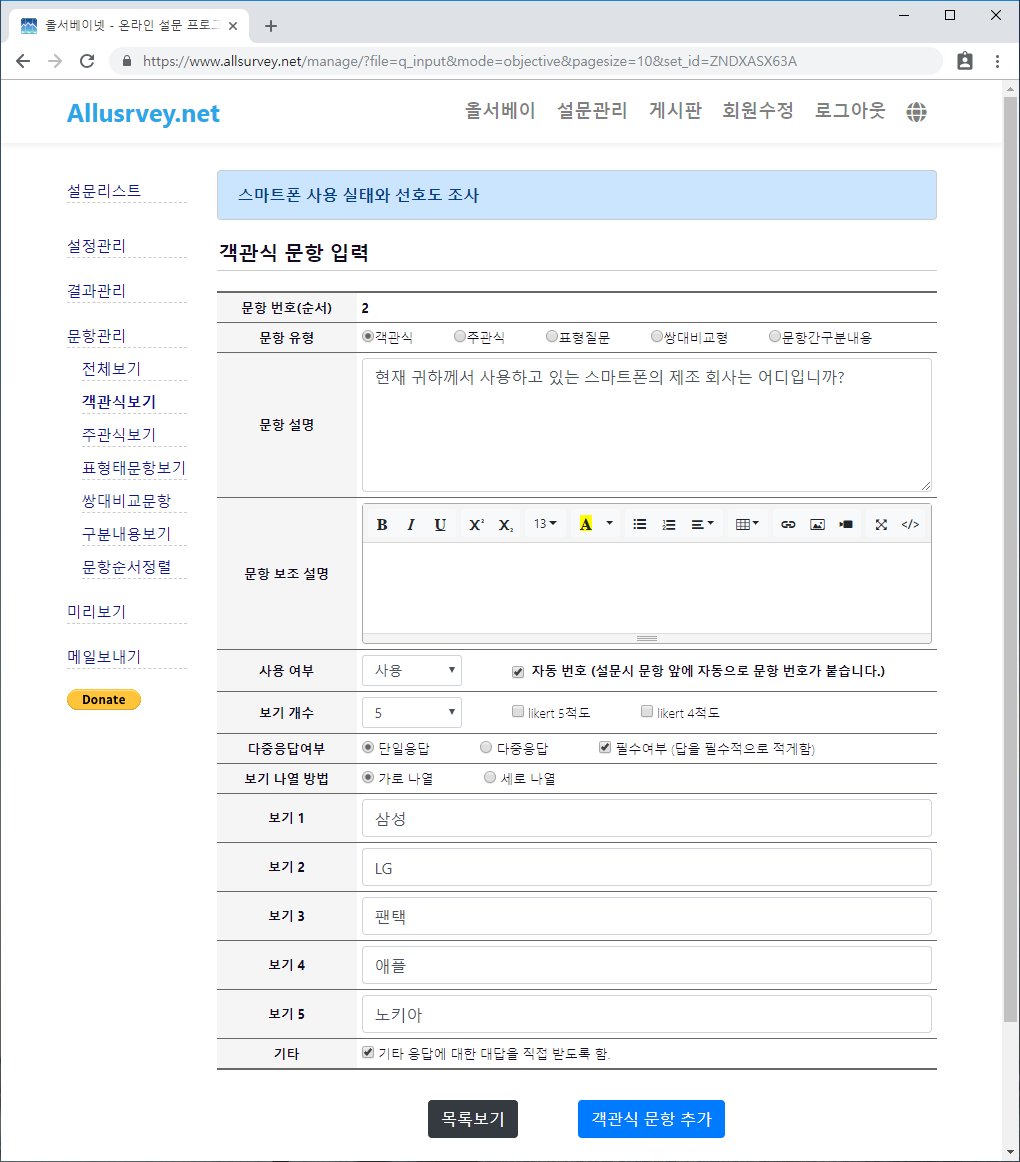
Task: Toggle bold formatting in the editor toolbar
Action: [382, 524]
